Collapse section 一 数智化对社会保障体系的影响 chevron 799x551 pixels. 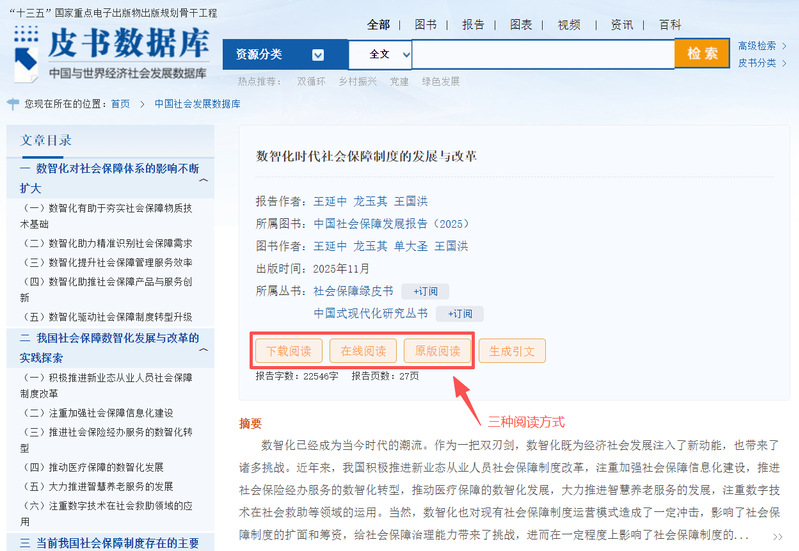tap(204, 180)
